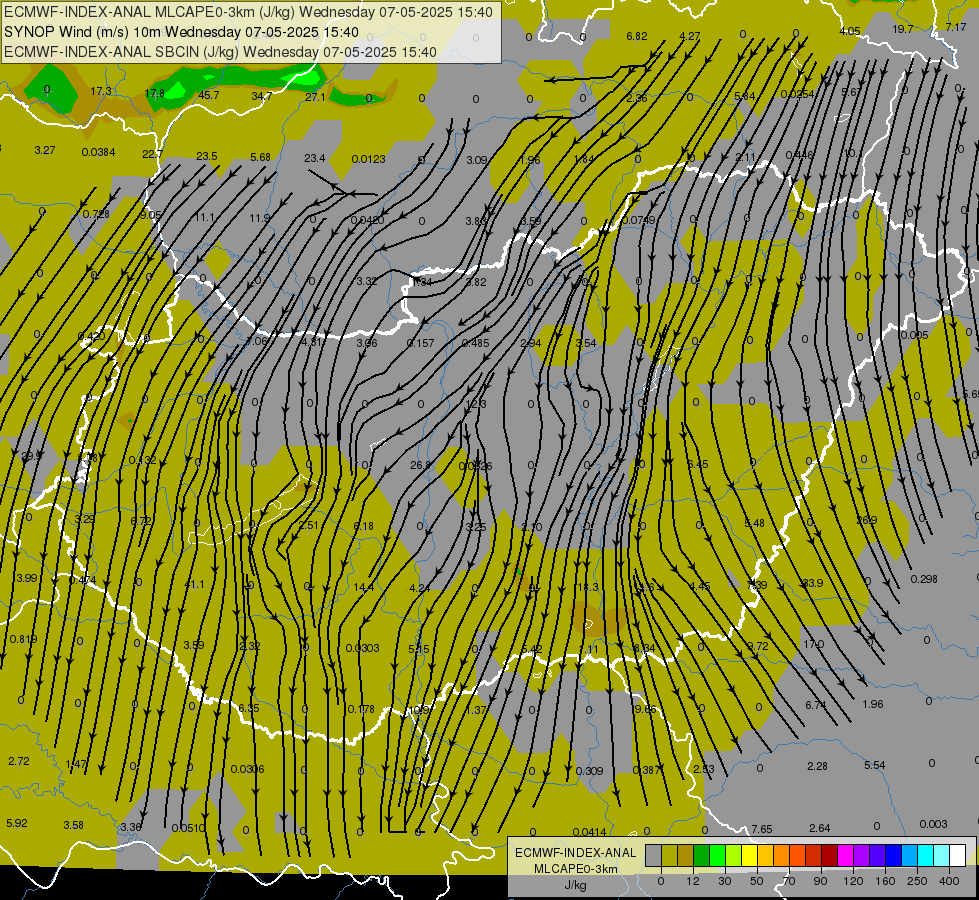Screen dimensions: 979x900
Task: Click the map value 33.9
Action: coord(813,583)
